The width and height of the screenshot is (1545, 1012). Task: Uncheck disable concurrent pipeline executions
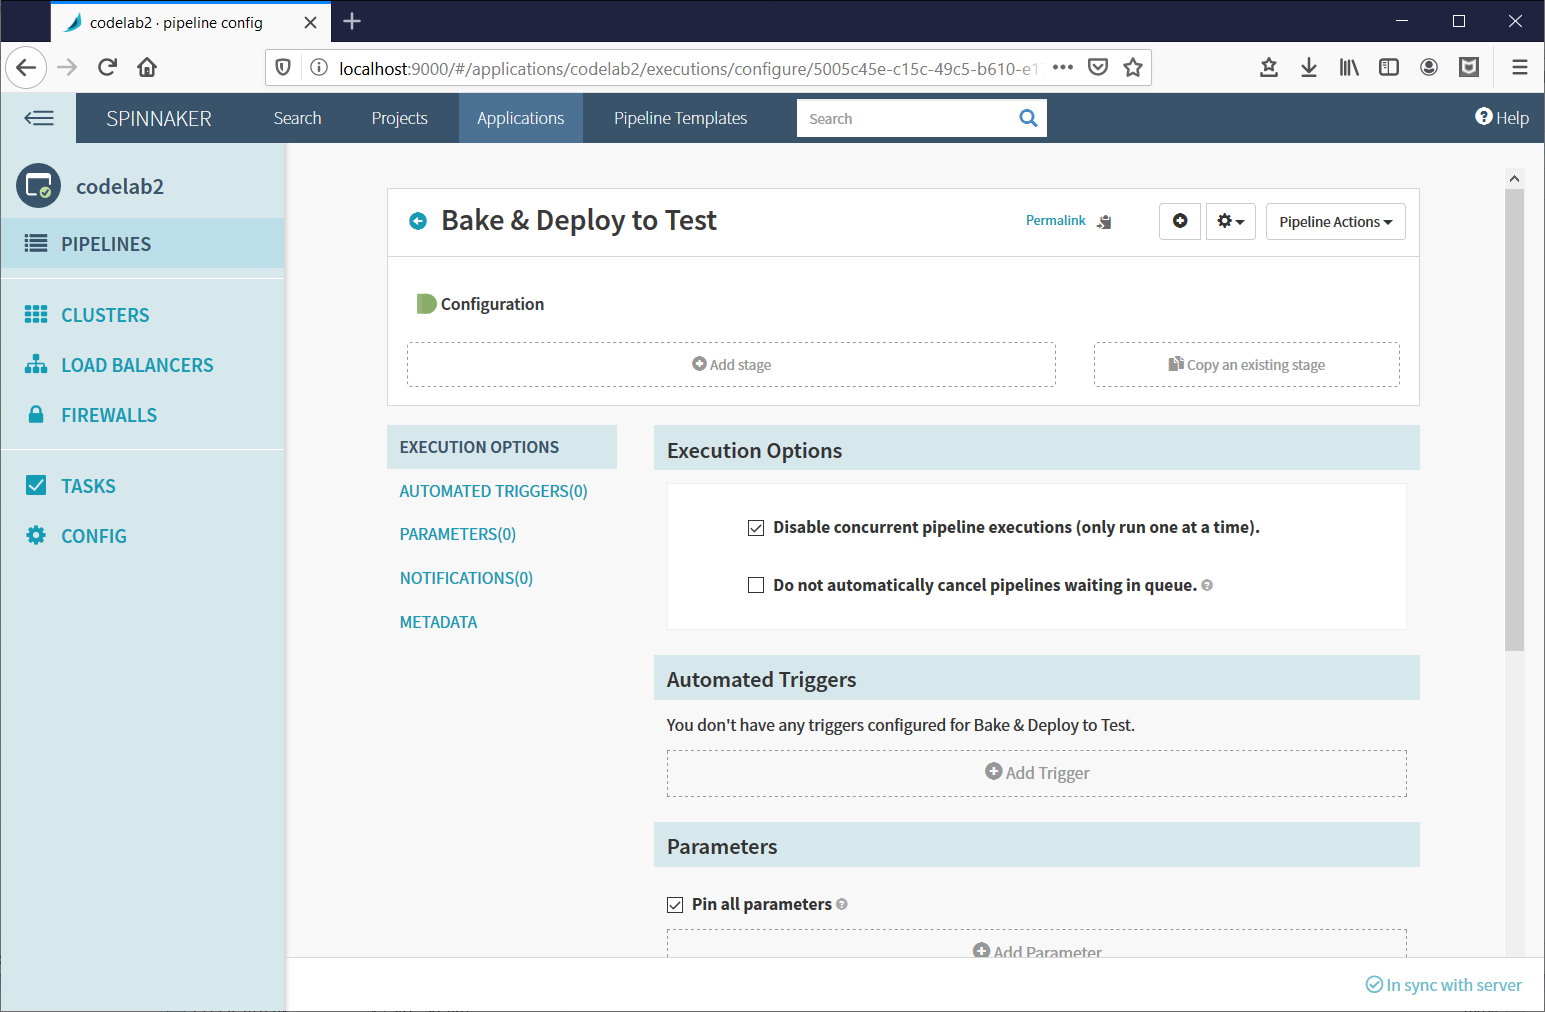coord(755,527)
